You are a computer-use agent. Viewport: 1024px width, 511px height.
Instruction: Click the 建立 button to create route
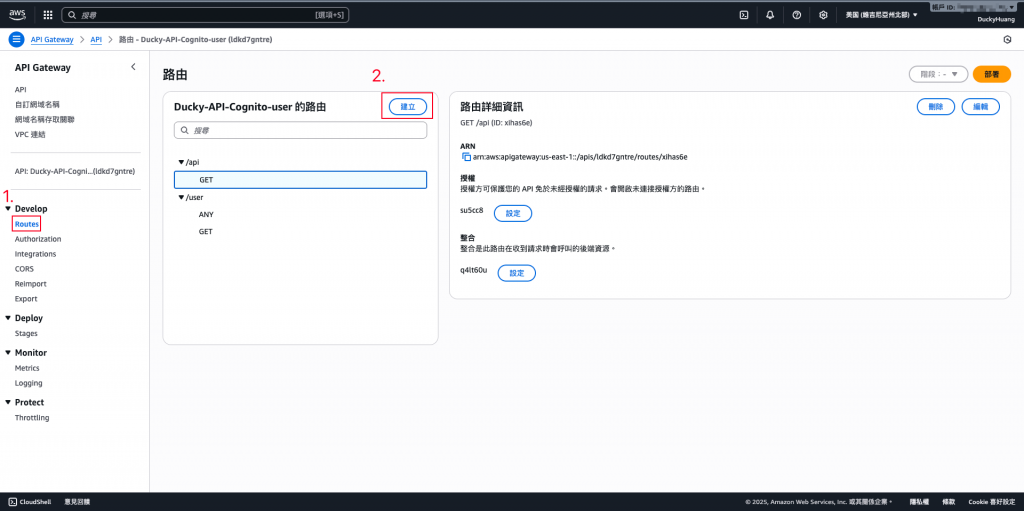coord(408,107)
